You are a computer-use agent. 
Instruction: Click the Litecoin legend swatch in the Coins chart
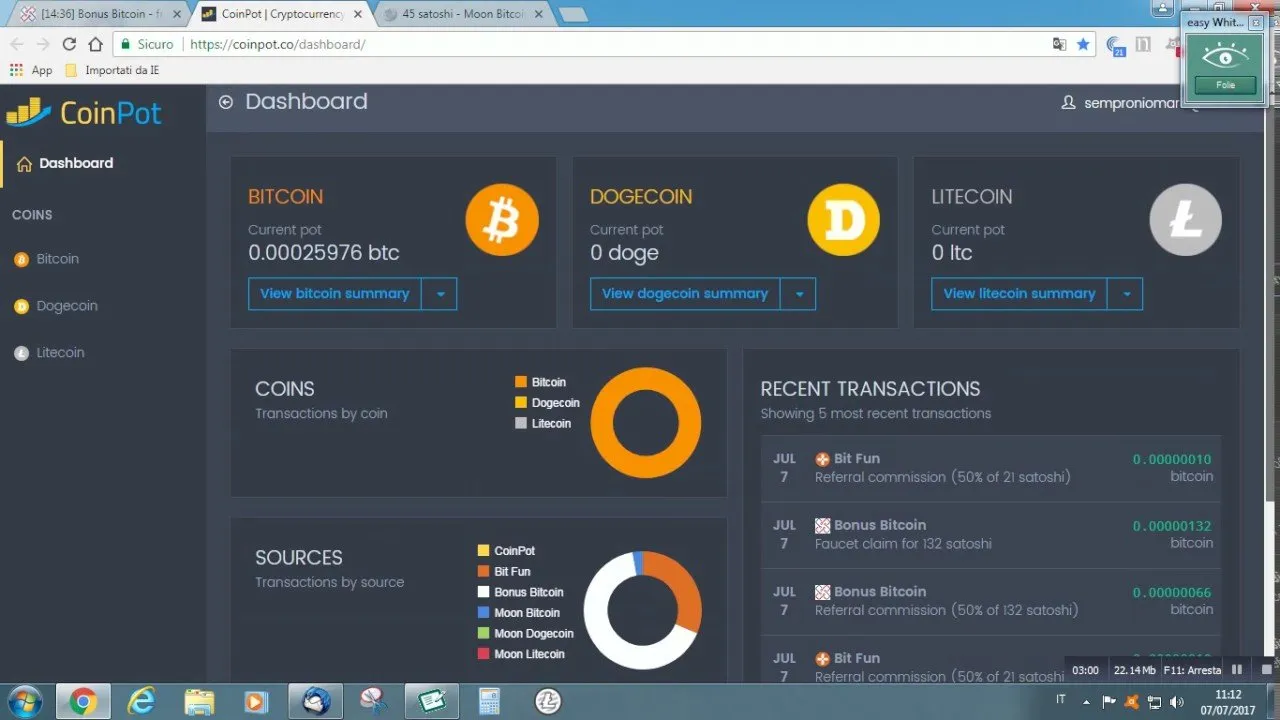(520, 423)
